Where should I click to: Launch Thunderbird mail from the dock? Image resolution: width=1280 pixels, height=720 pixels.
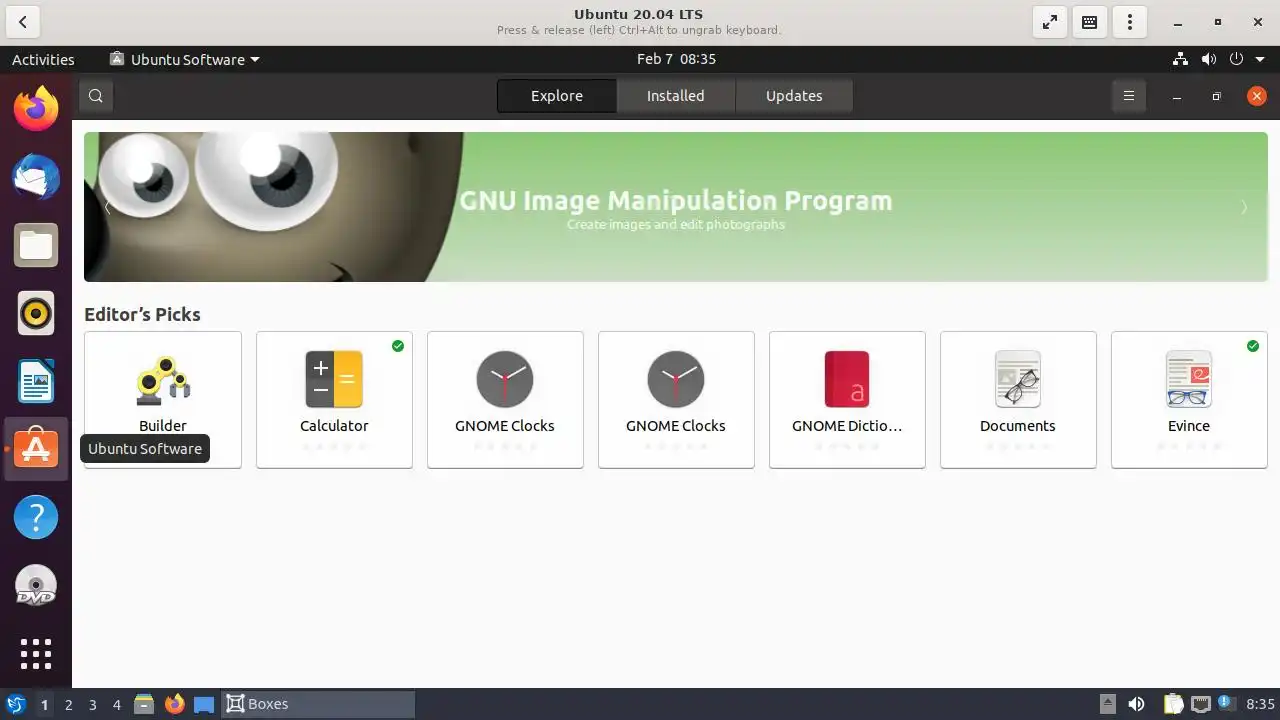(x=36, y=177)
